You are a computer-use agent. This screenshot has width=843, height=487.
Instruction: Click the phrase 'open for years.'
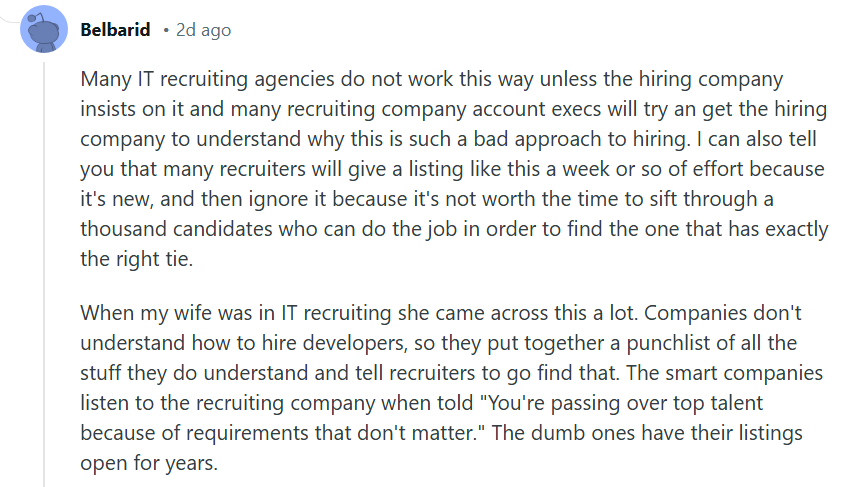149,463
